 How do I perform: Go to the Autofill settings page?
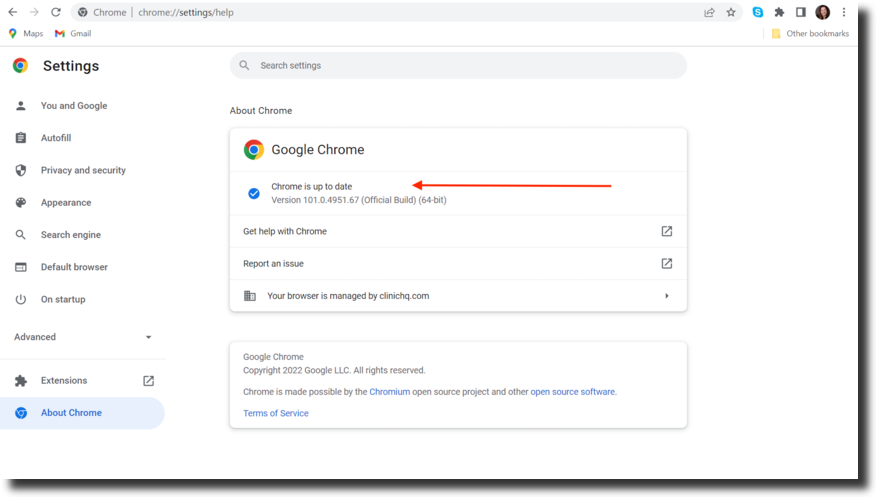[56, 138]
